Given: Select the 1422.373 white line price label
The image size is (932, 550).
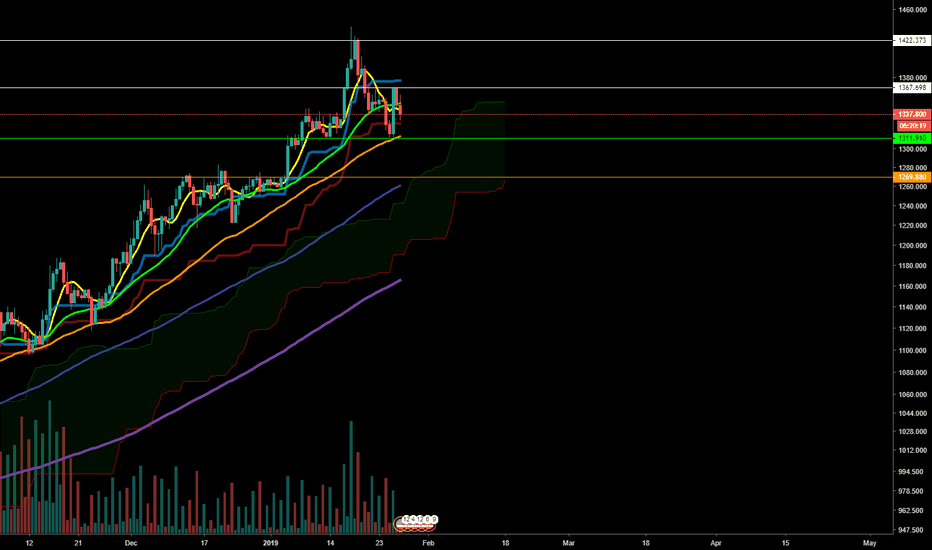Looking at the screenshot, I should pos(912,40).
